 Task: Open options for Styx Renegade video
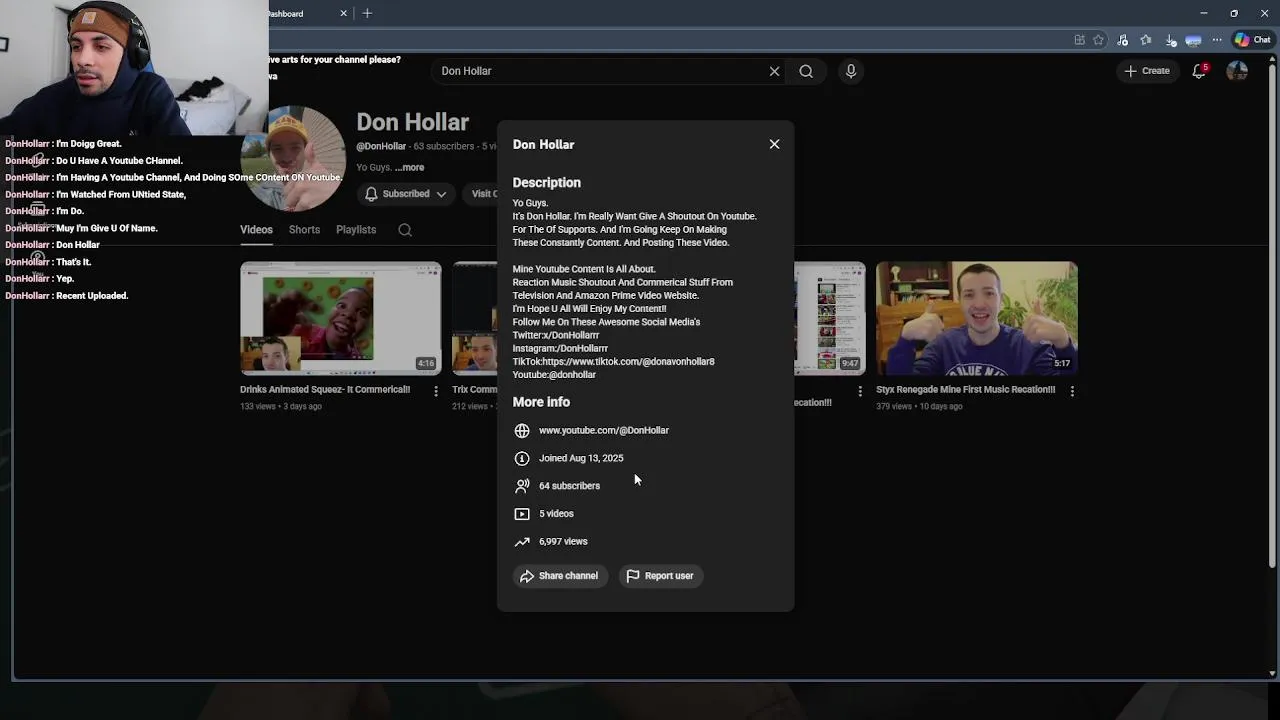coord(1072,391)
